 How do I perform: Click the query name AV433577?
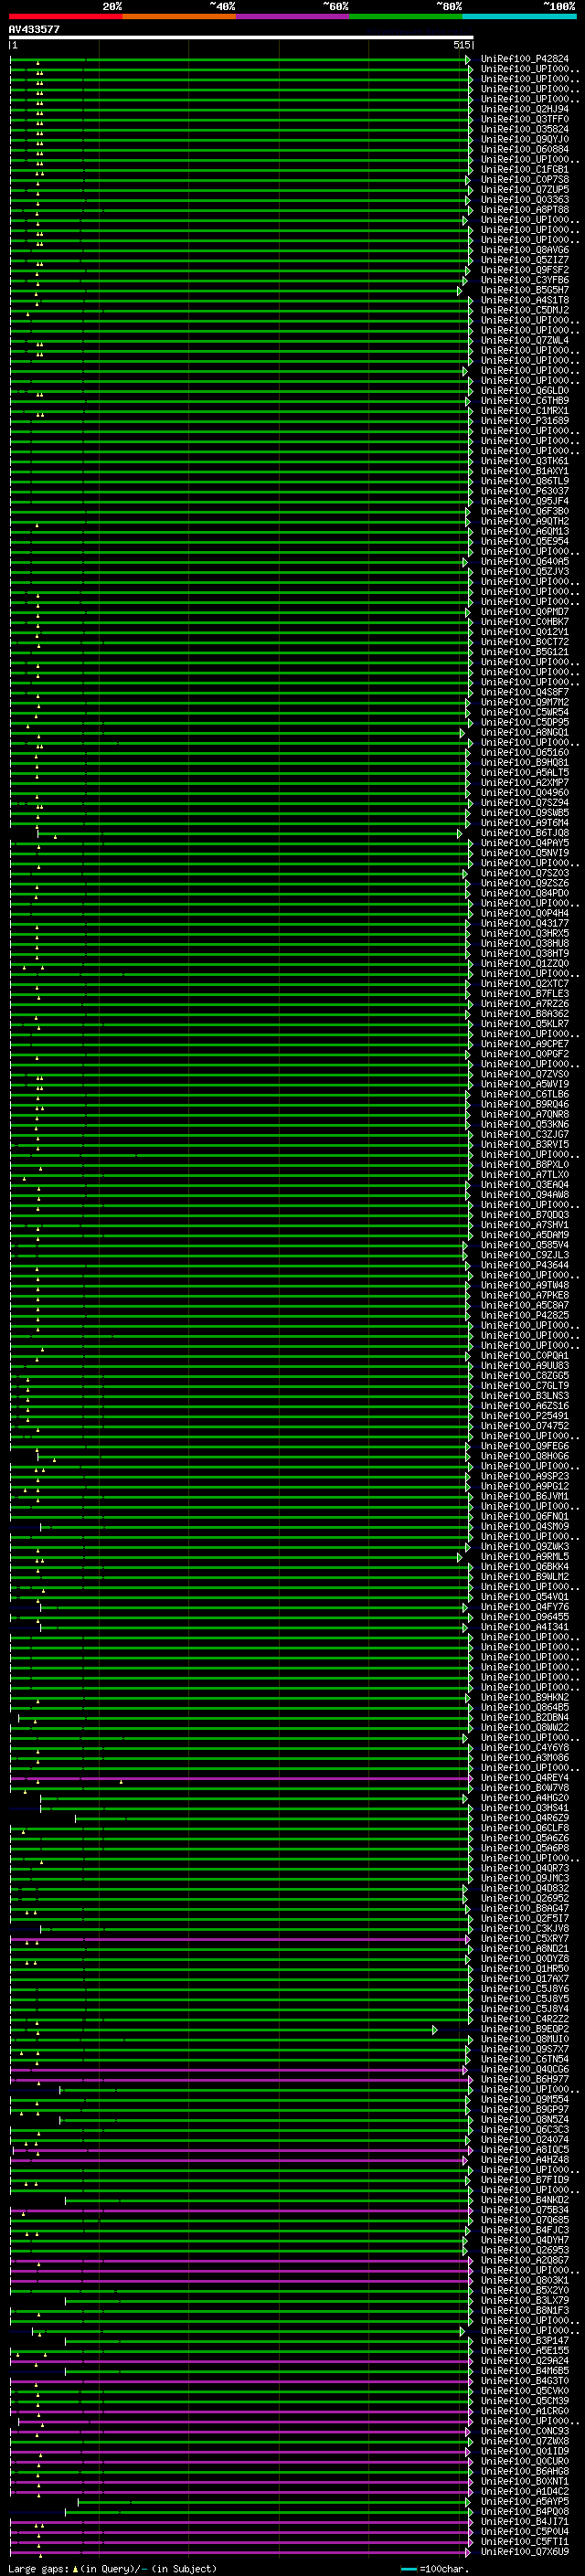(x=34, y=30)
